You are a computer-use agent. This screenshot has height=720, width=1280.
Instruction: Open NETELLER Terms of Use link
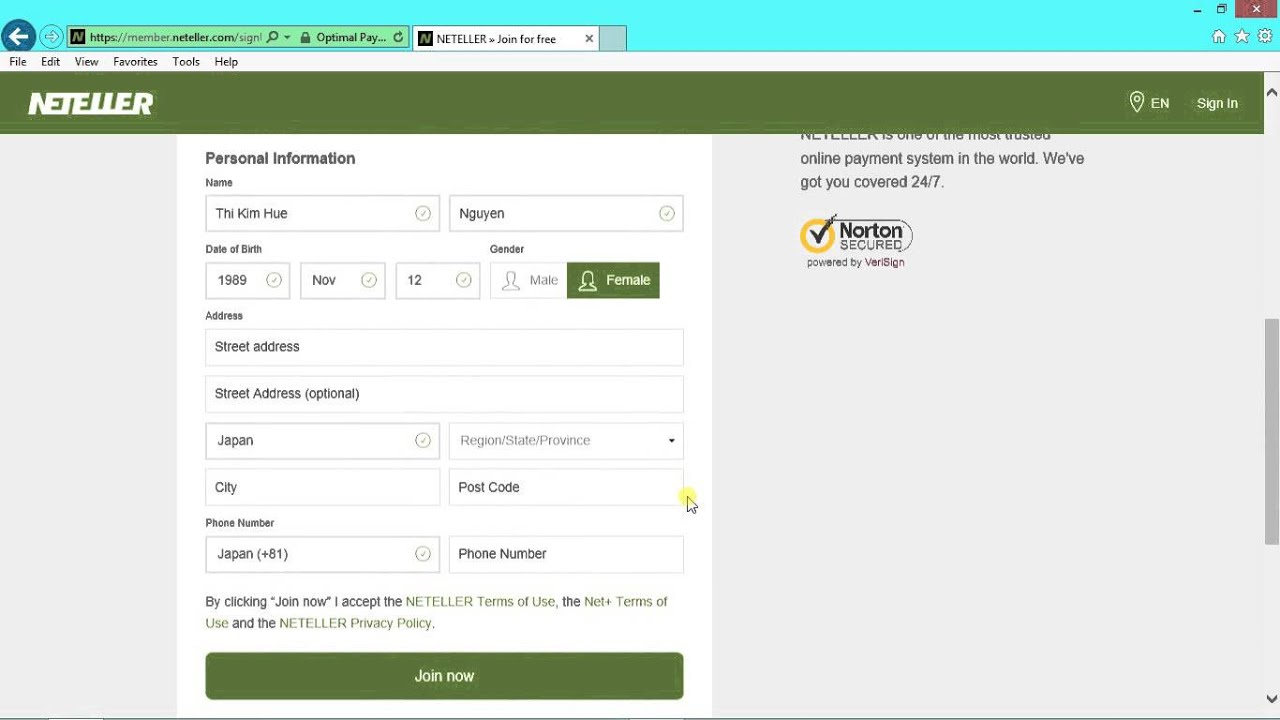pos(480,601)
